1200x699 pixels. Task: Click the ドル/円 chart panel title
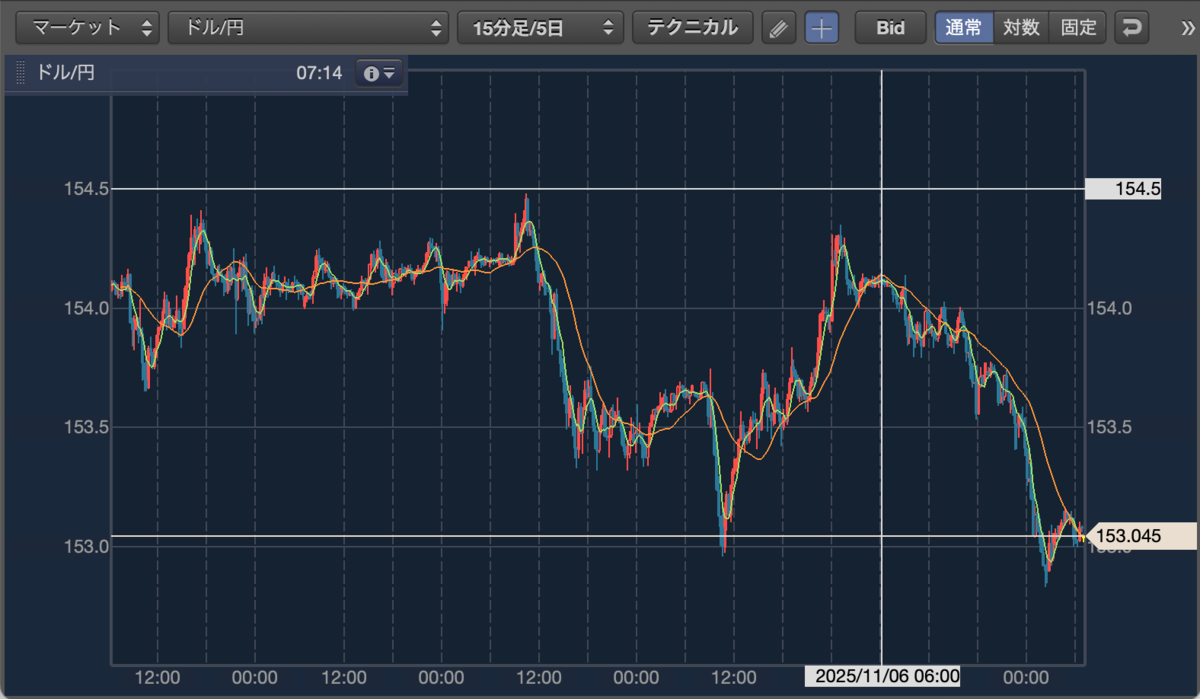65,73
